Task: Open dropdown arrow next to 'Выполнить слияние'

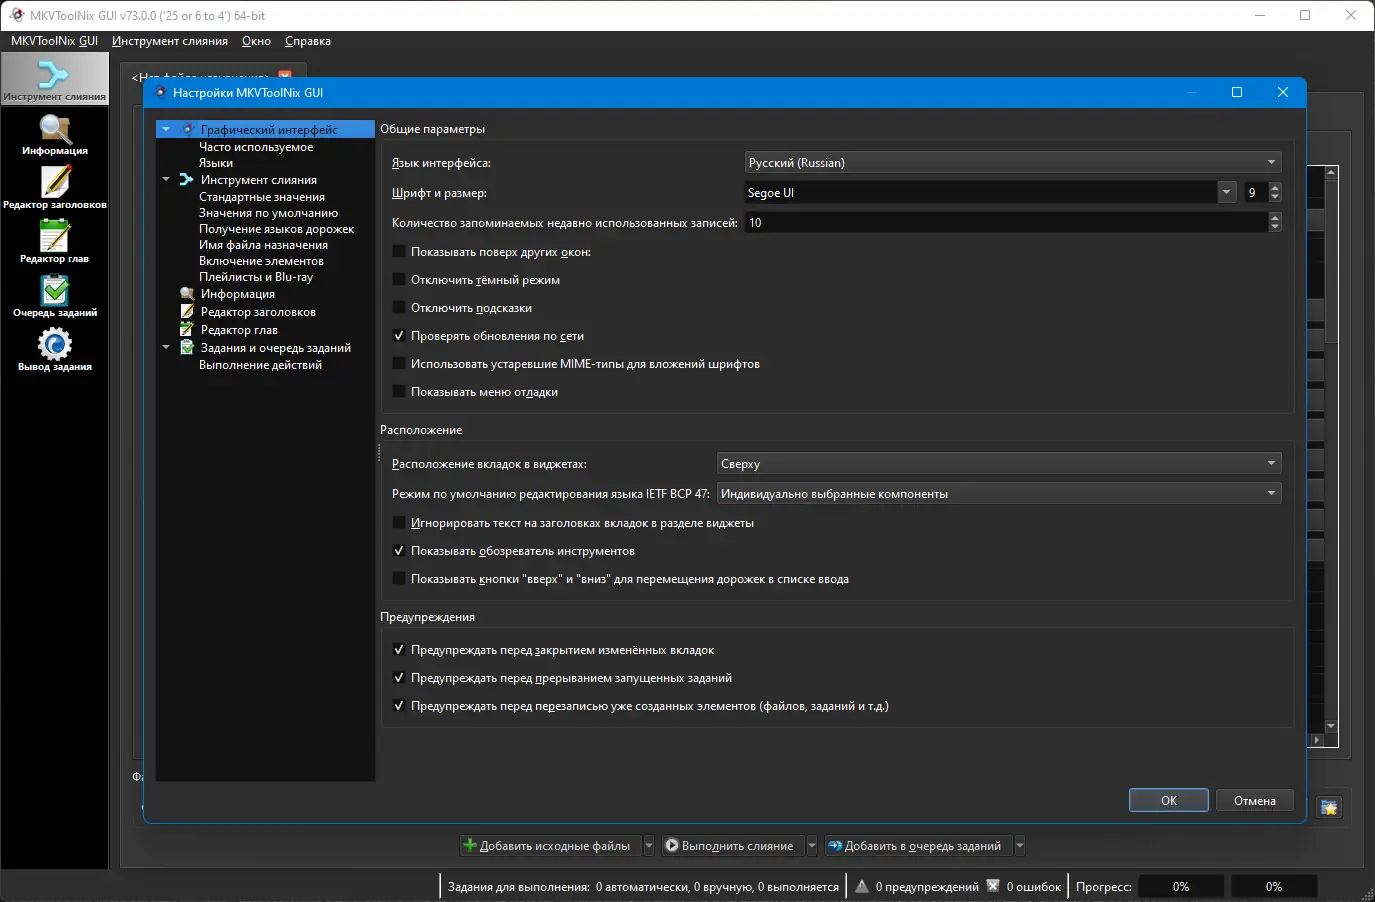Action: point(811,846)
